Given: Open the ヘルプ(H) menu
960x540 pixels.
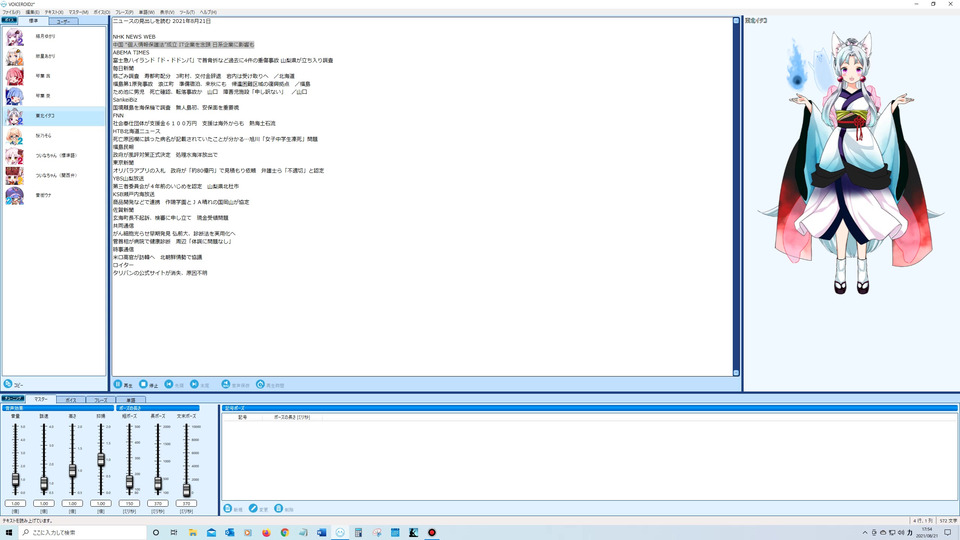Looking at the screenshot, I should tap(208, 12).
